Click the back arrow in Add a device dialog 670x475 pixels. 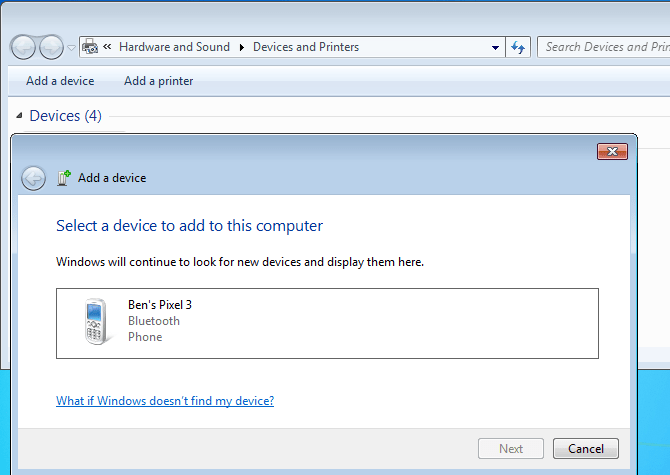[33, 178]
